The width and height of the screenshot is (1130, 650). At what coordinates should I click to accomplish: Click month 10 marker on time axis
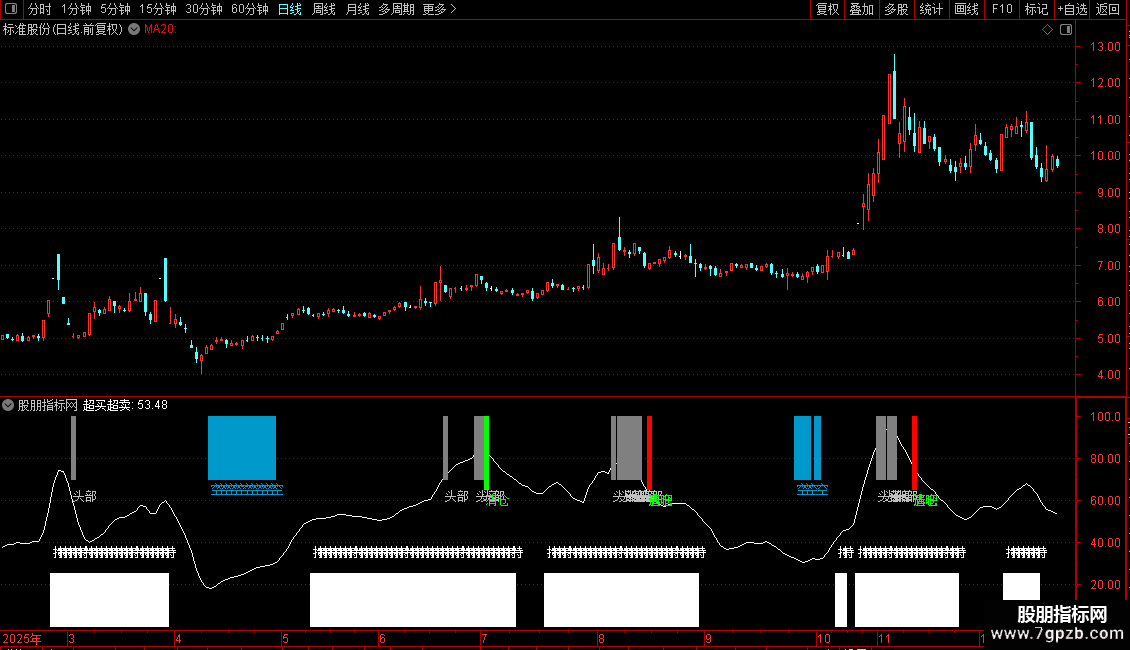[824, 638]
